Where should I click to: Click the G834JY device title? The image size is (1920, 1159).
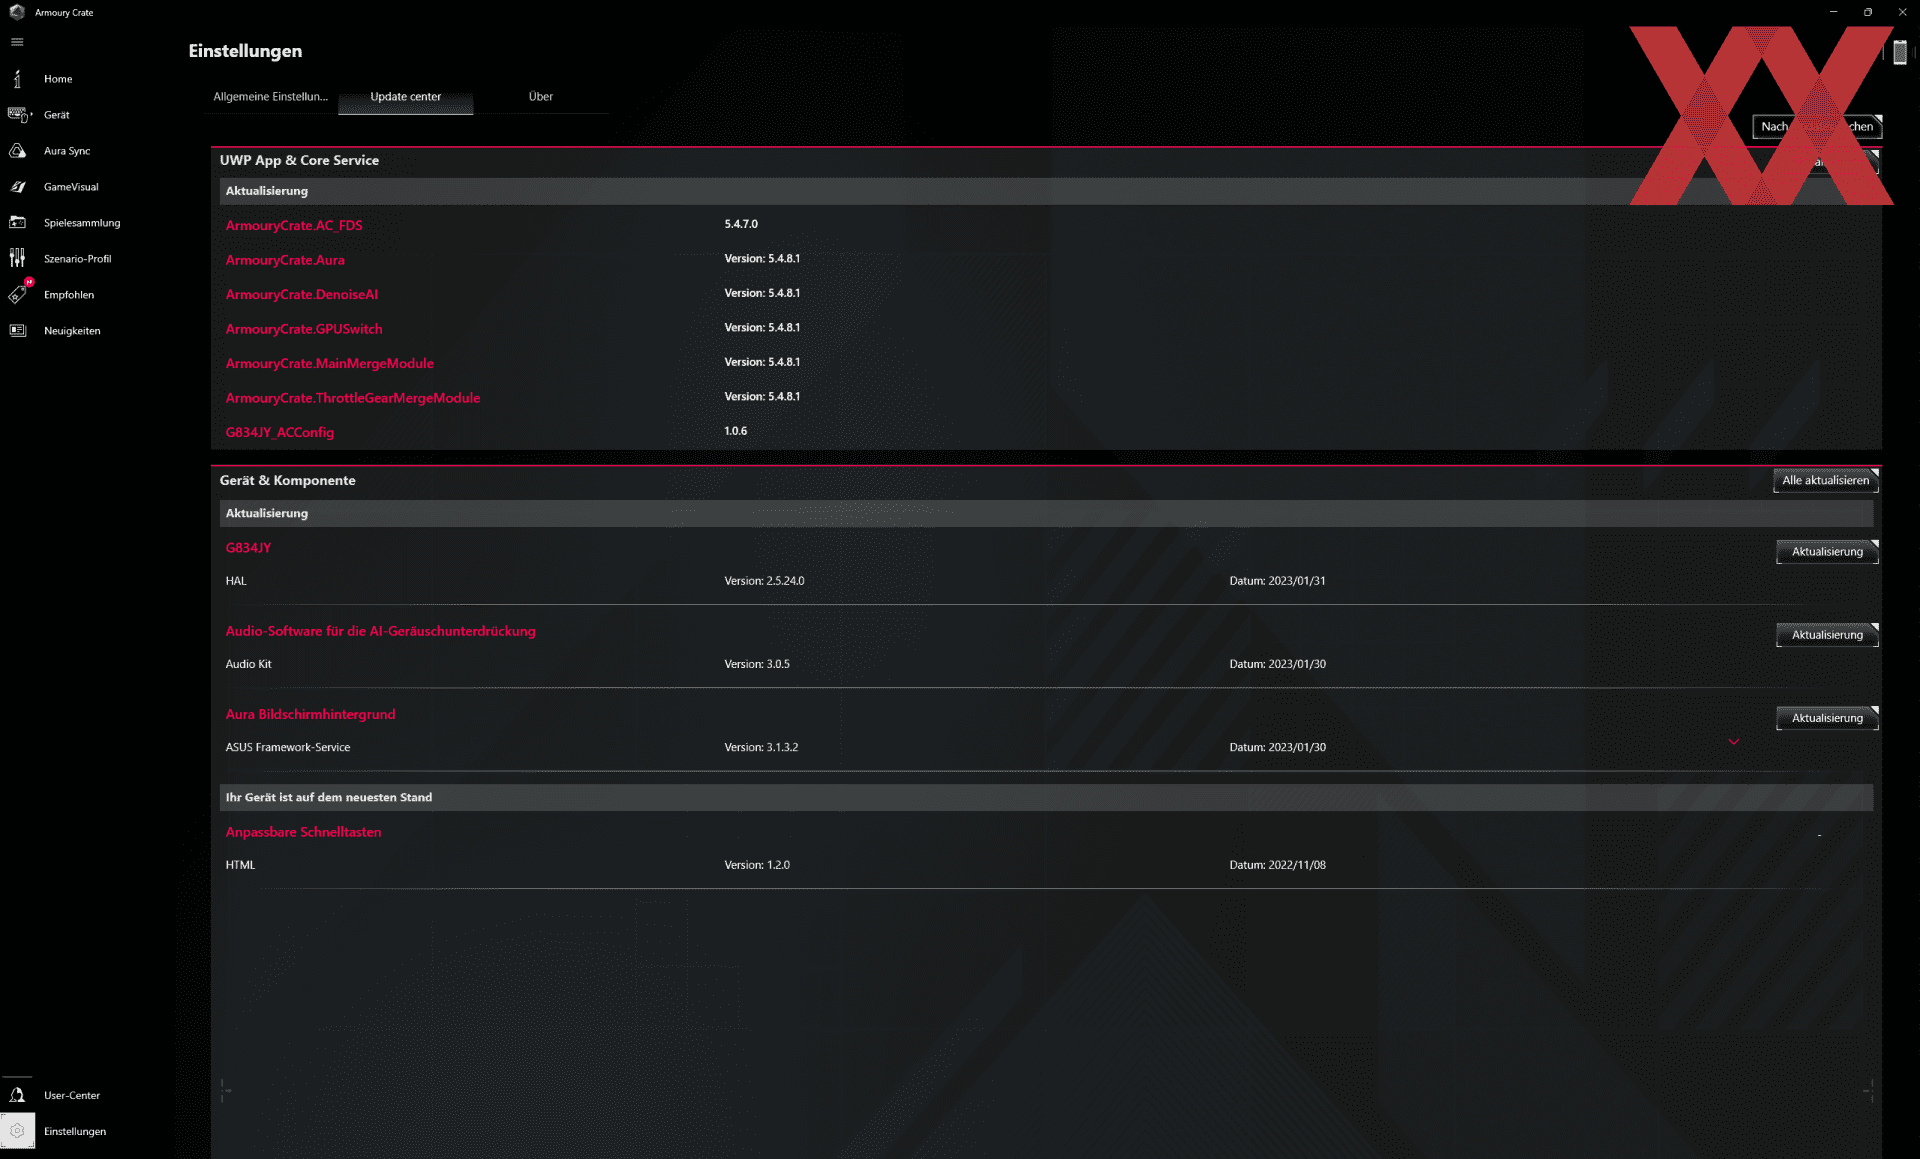(248, 548)
